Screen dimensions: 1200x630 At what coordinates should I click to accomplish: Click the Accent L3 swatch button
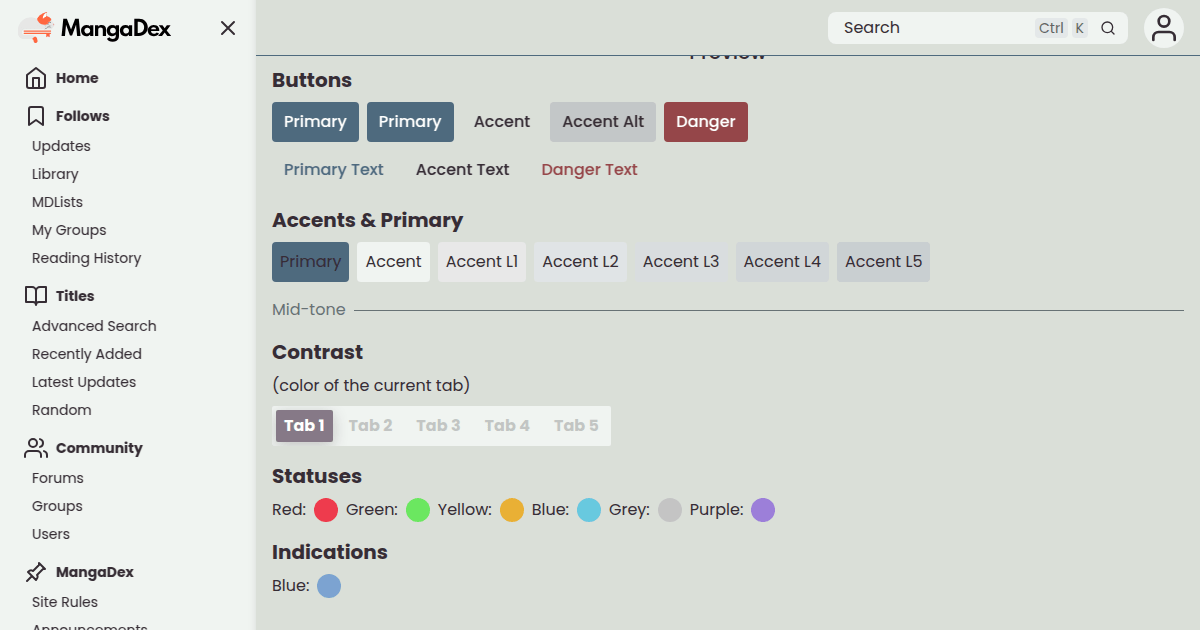pyautogui.click(x=680, y=262)
